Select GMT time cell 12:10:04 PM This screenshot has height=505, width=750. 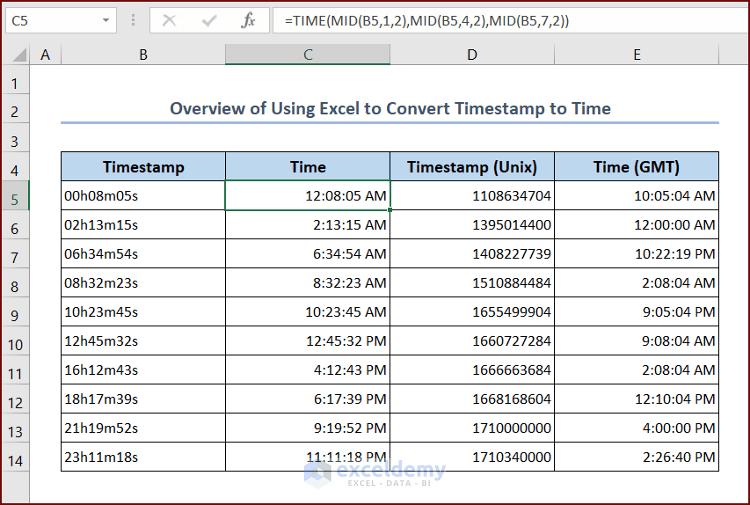[x=637, y=399]
